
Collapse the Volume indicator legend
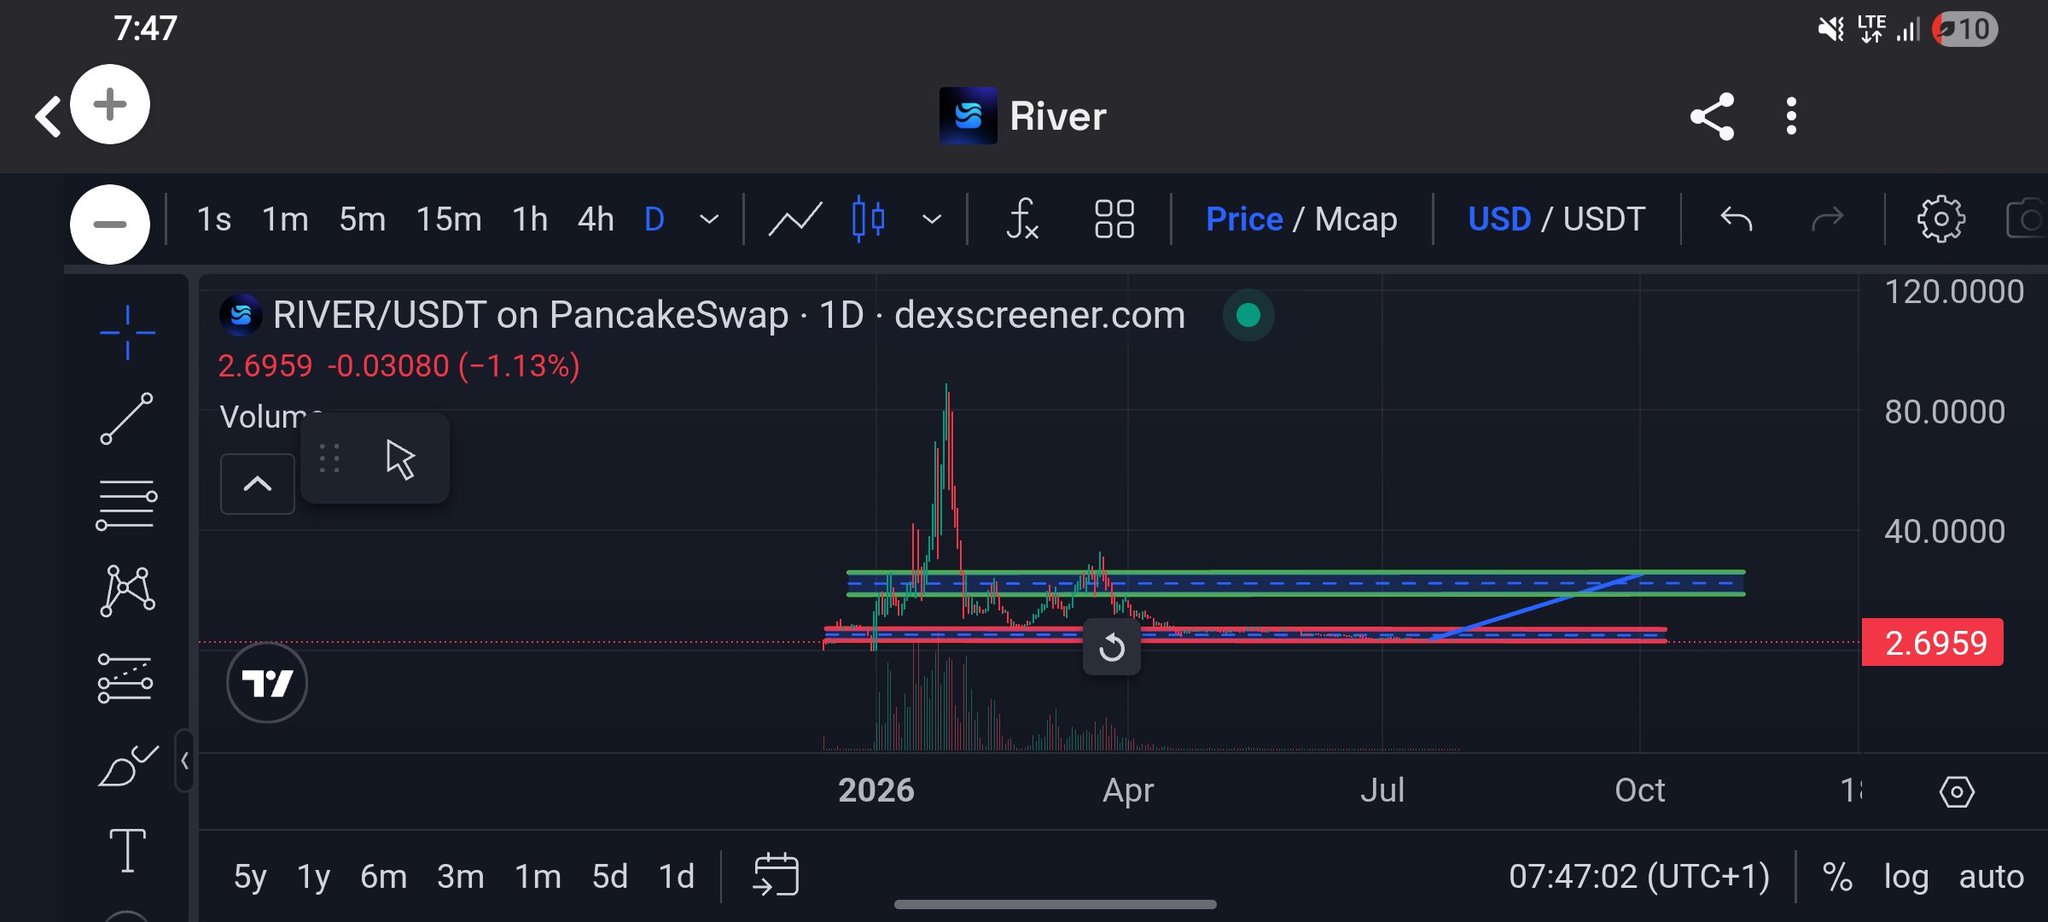coord(257,484)
